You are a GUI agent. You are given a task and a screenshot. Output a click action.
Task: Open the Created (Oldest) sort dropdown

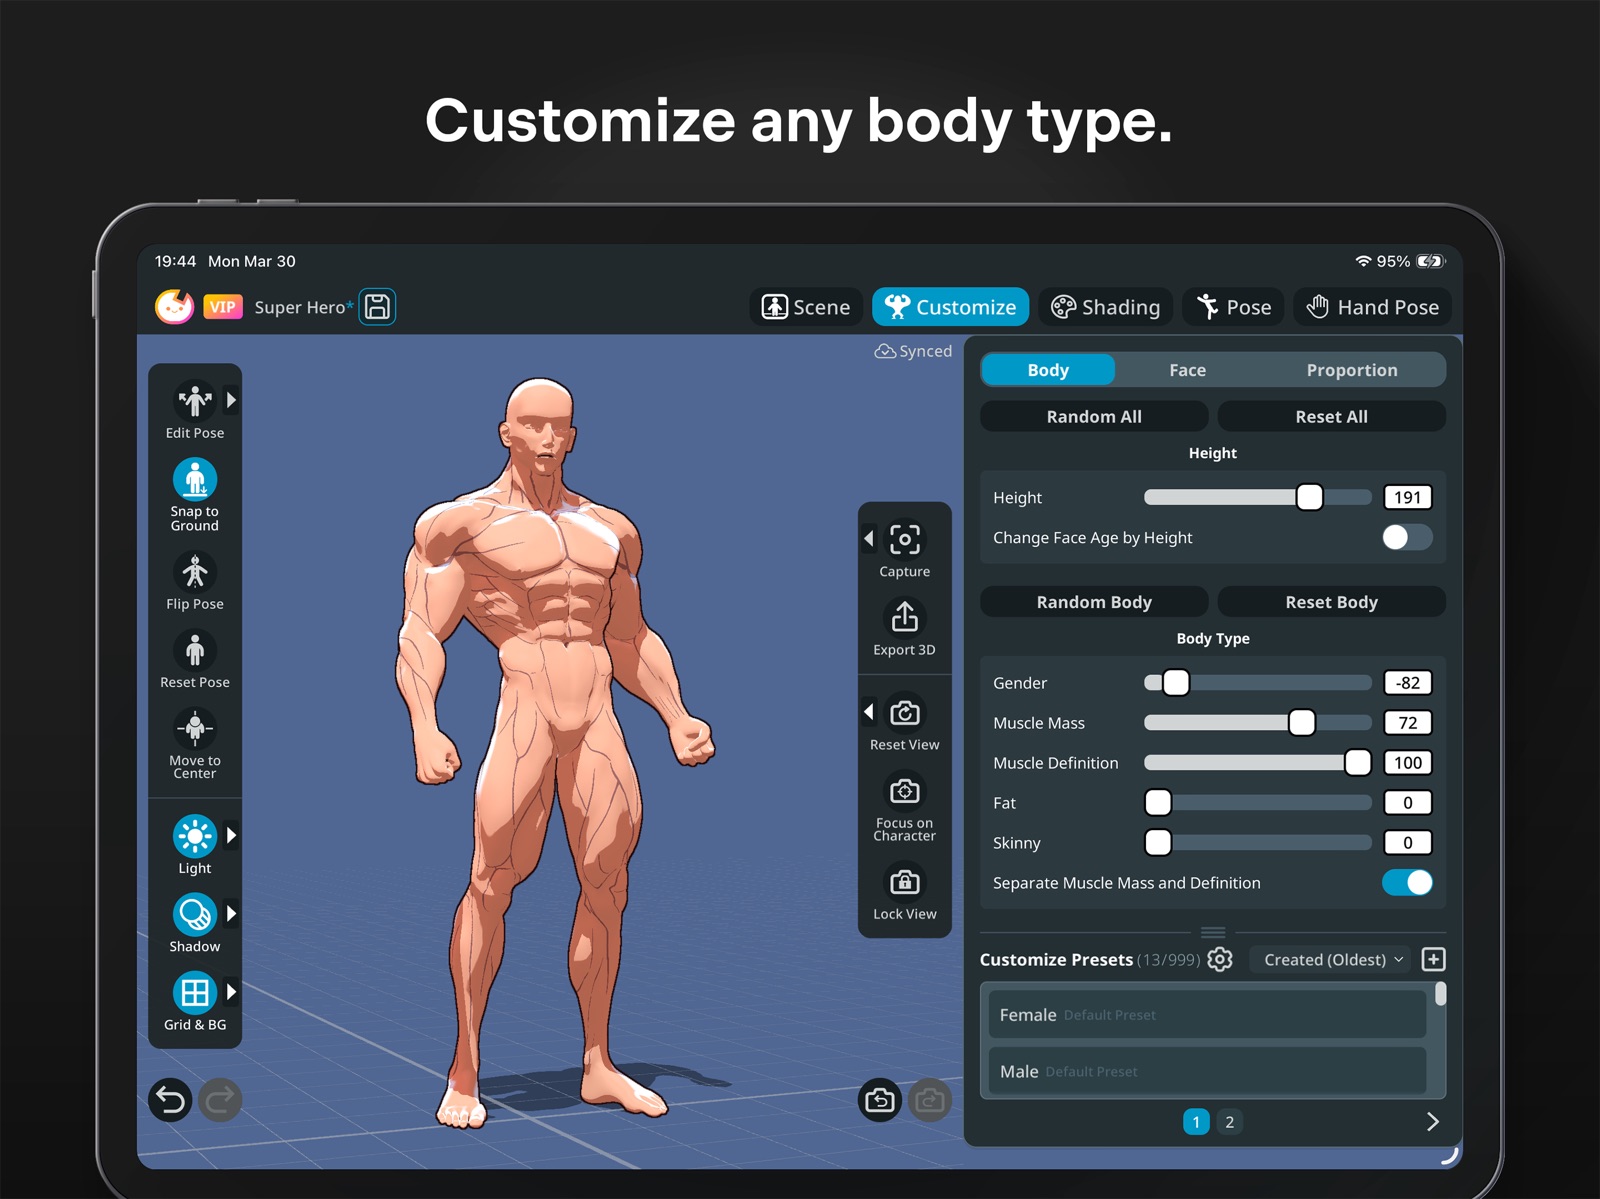click(1333, 960)
